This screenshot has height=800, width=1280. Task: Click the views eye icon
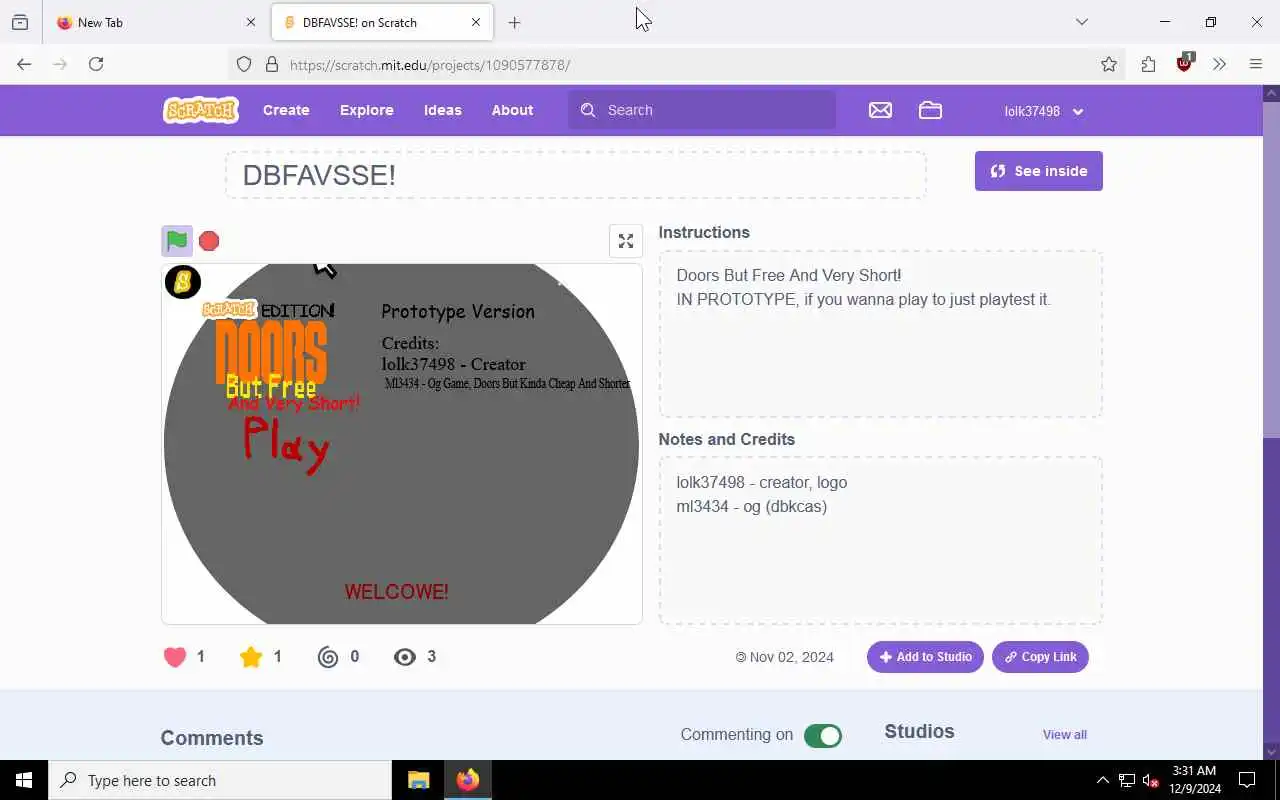click(405, 657)
